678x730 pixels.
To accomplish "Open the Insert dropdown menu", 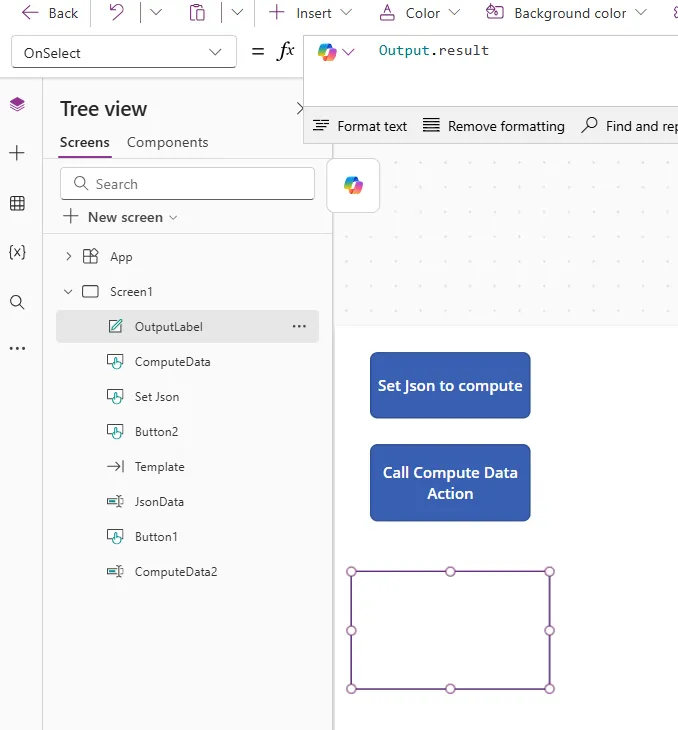I will click(312, 13).
